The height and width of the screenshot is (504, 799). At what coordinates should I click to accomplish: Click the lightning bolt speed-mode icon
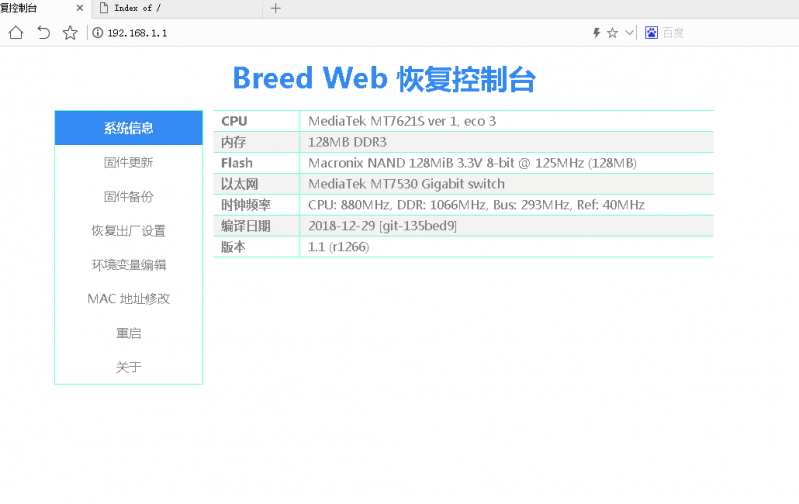coord(596,33)
